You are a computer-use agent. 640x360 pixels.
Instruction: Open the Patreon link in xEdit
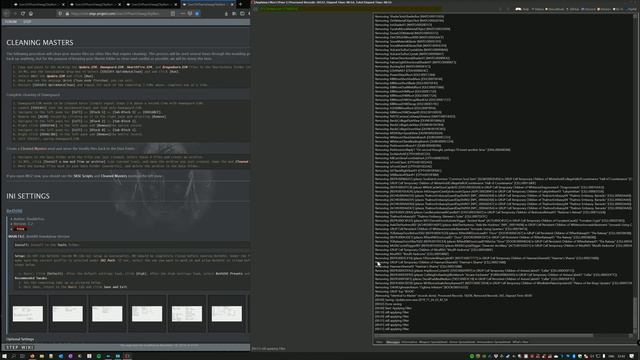[605, 9]
